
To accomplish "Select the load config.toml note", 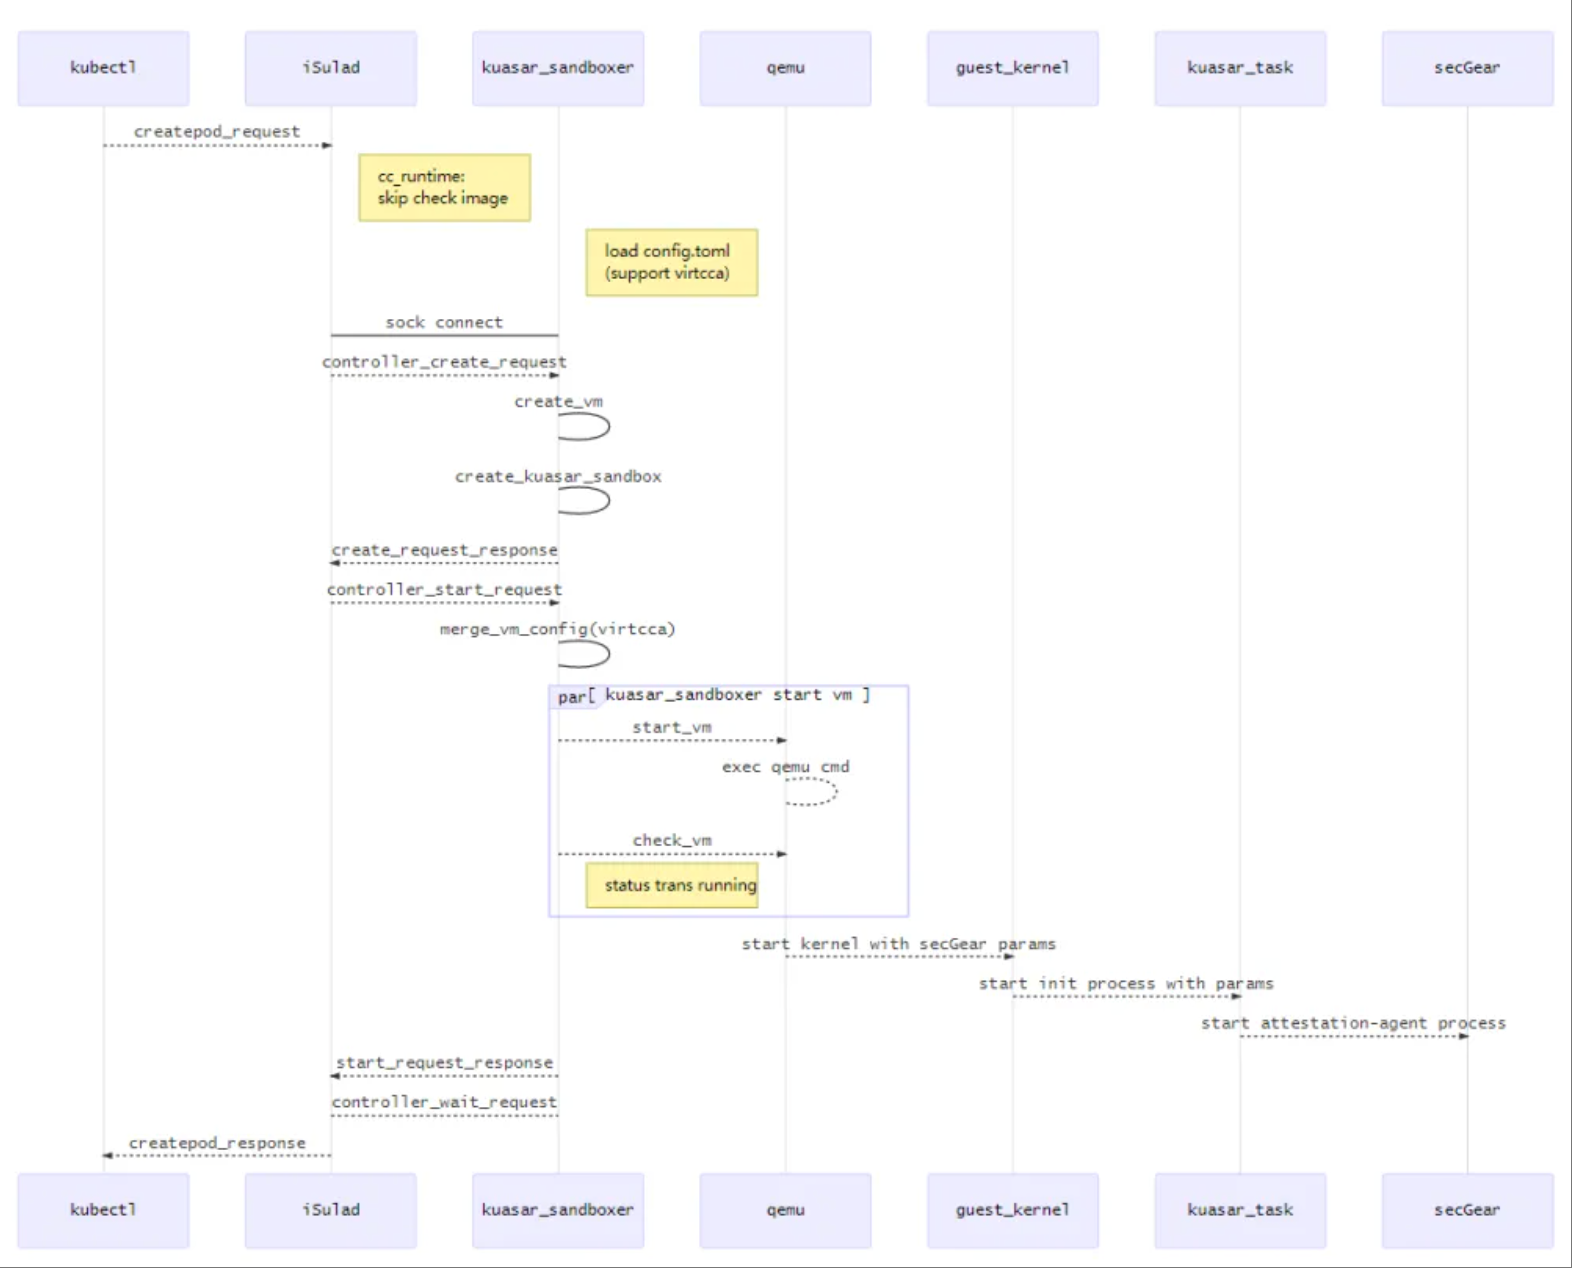I will 671,263.
